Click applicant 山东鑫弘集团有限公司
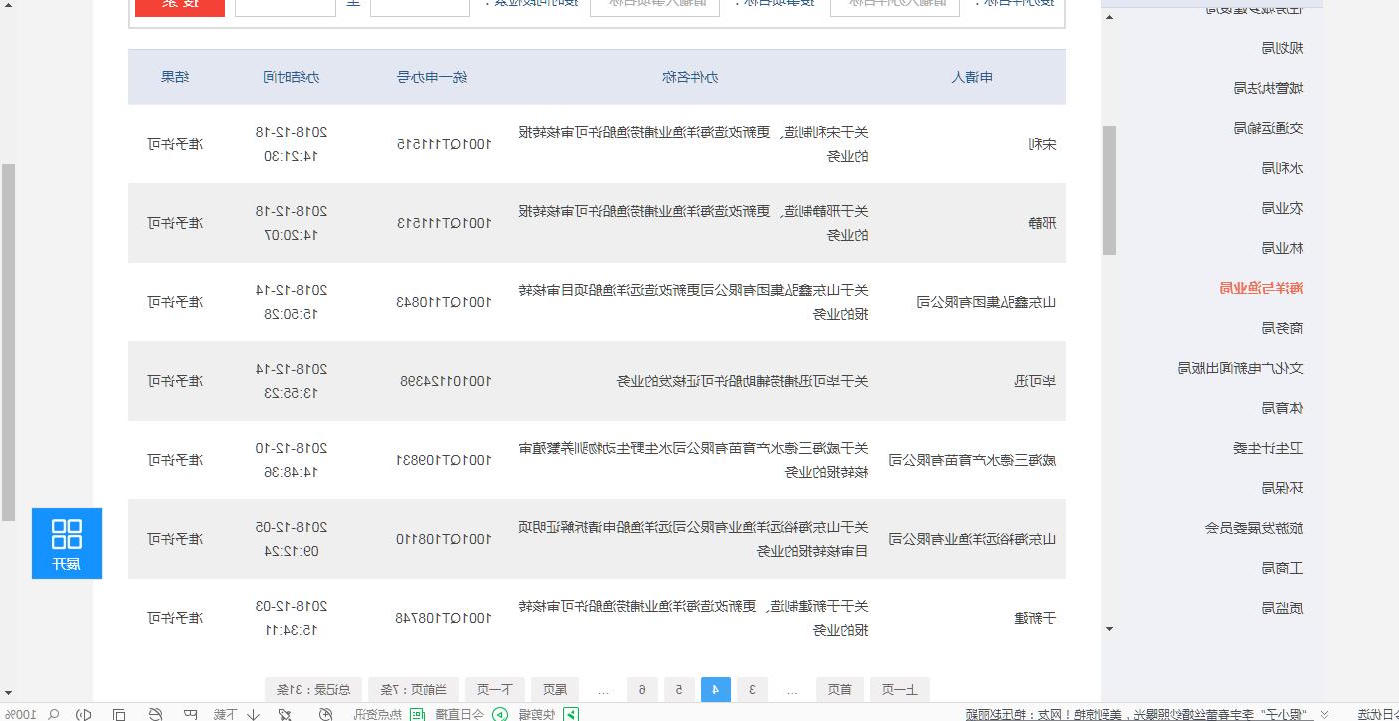 [x=987, y=302]
